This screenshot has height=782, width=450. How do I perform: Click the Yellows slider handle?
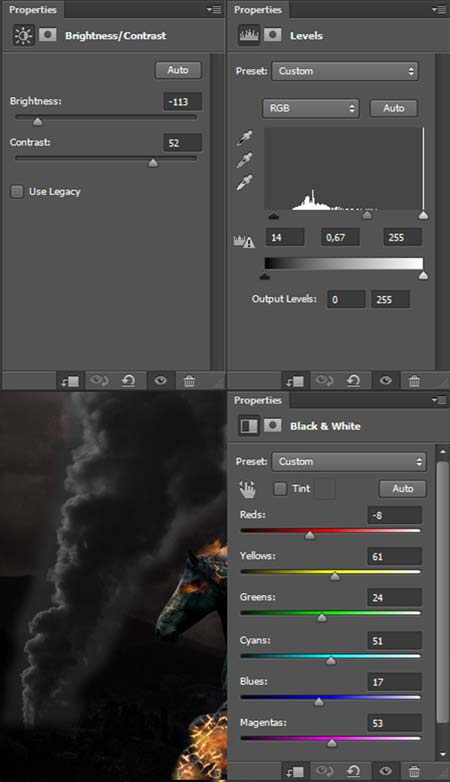[335, 577]
